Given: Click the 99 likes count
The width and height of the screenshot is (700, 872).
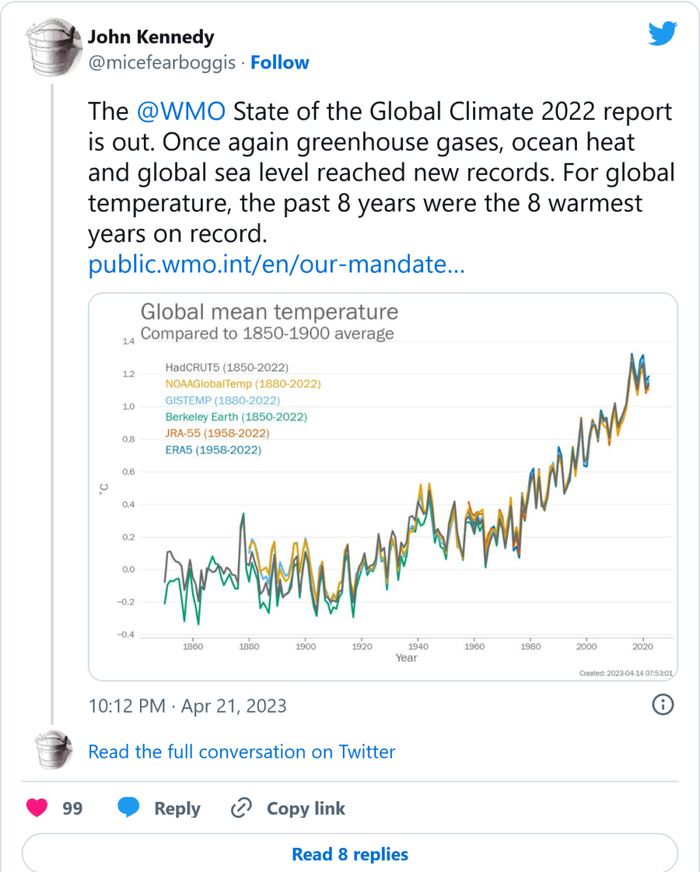Looking at the screenshot, I should click(72, 809).
